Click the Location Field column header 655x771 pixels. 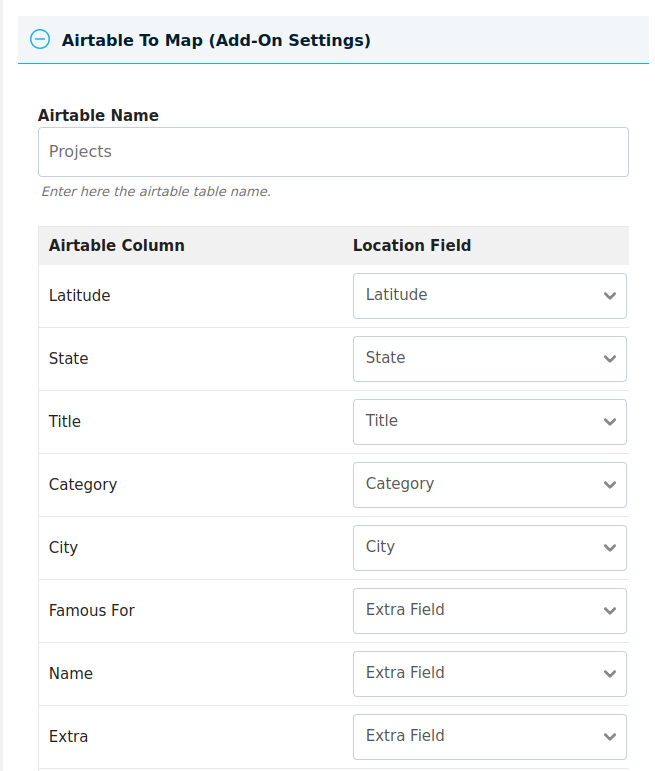point(412,245)
